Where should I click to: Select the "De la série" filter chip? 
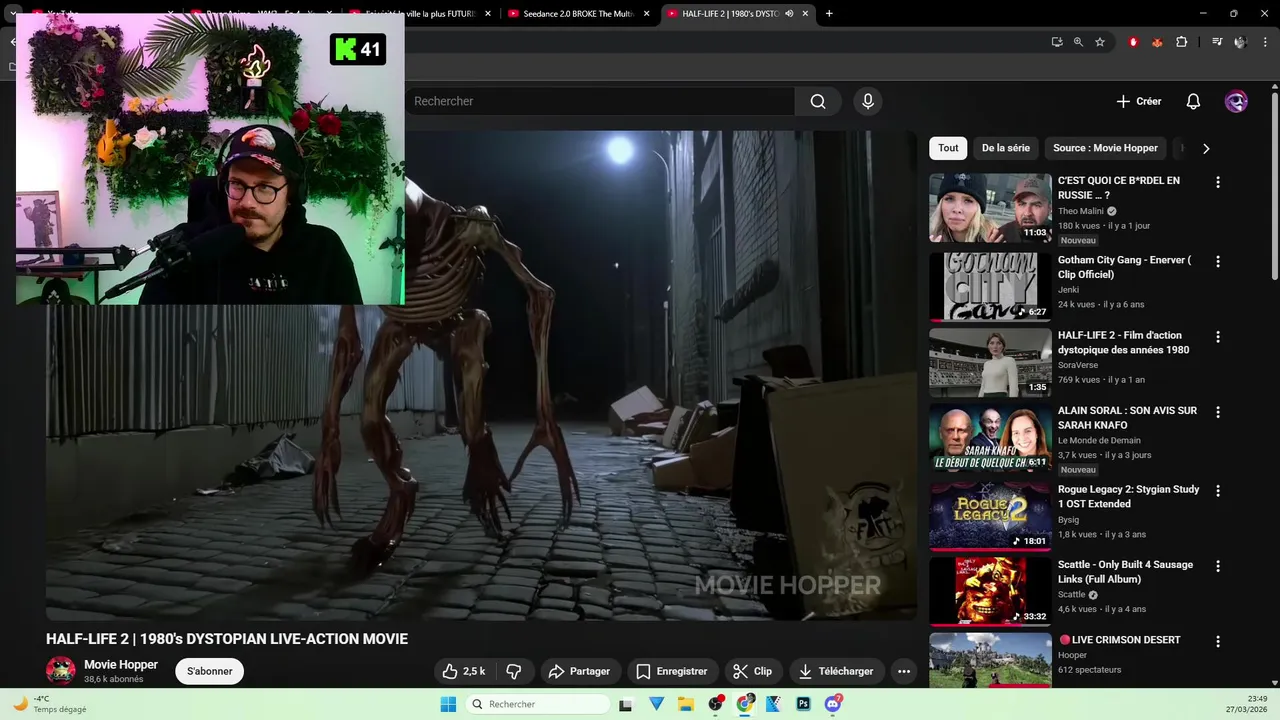tap(1005, 148)
